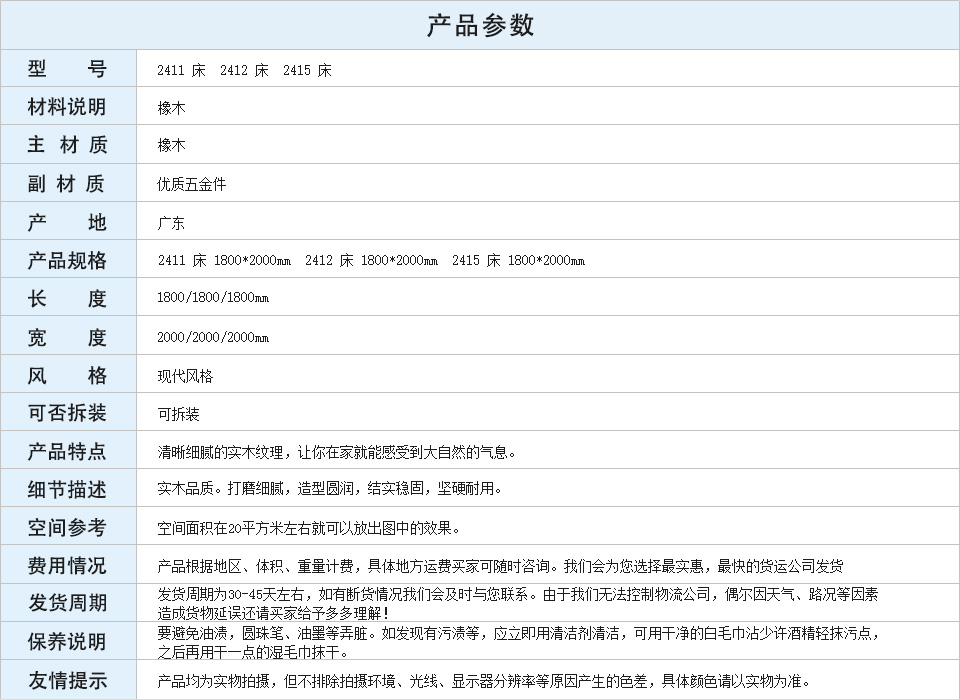Click the 优质五金件 value
The image size is (960, 700).
click(x=192, y=184)
